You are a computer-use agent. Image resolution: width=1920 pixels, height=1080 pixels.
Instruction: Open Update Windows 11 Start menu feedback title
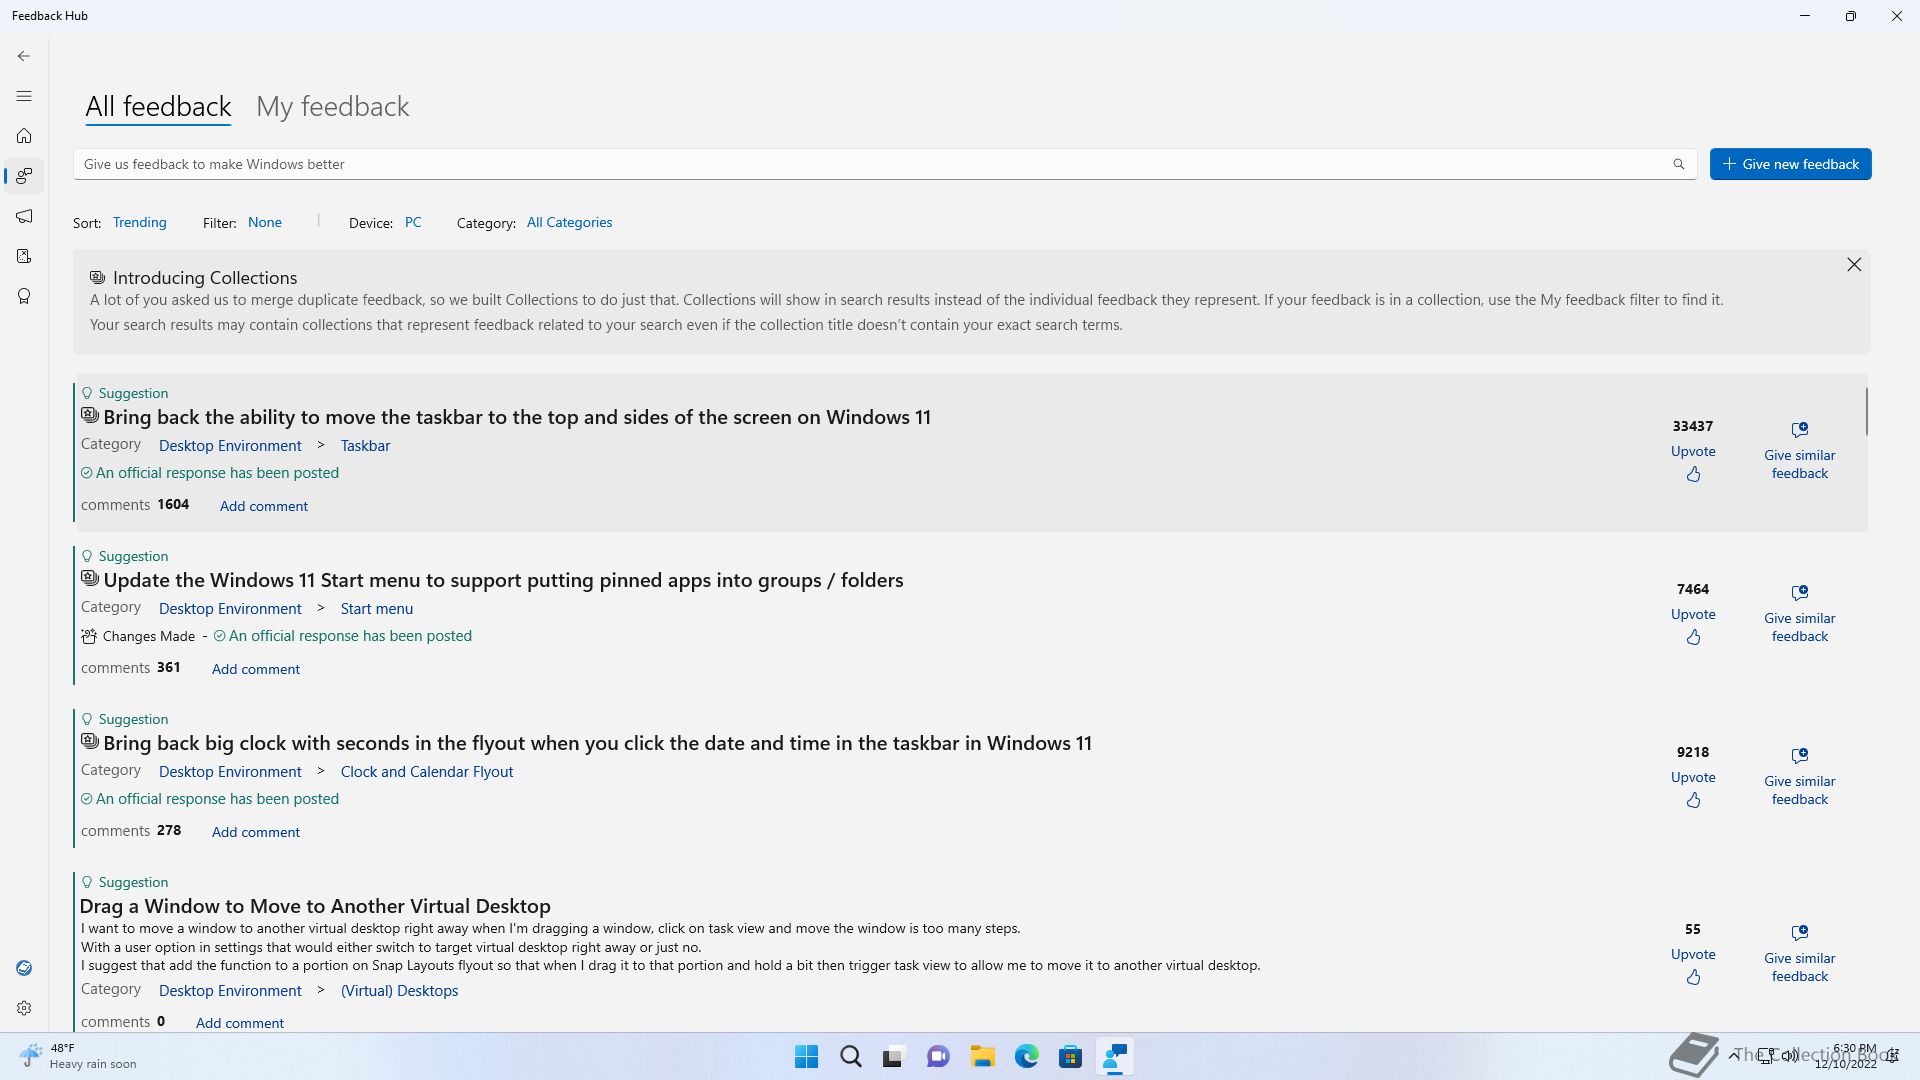click(x=503, y=580)
